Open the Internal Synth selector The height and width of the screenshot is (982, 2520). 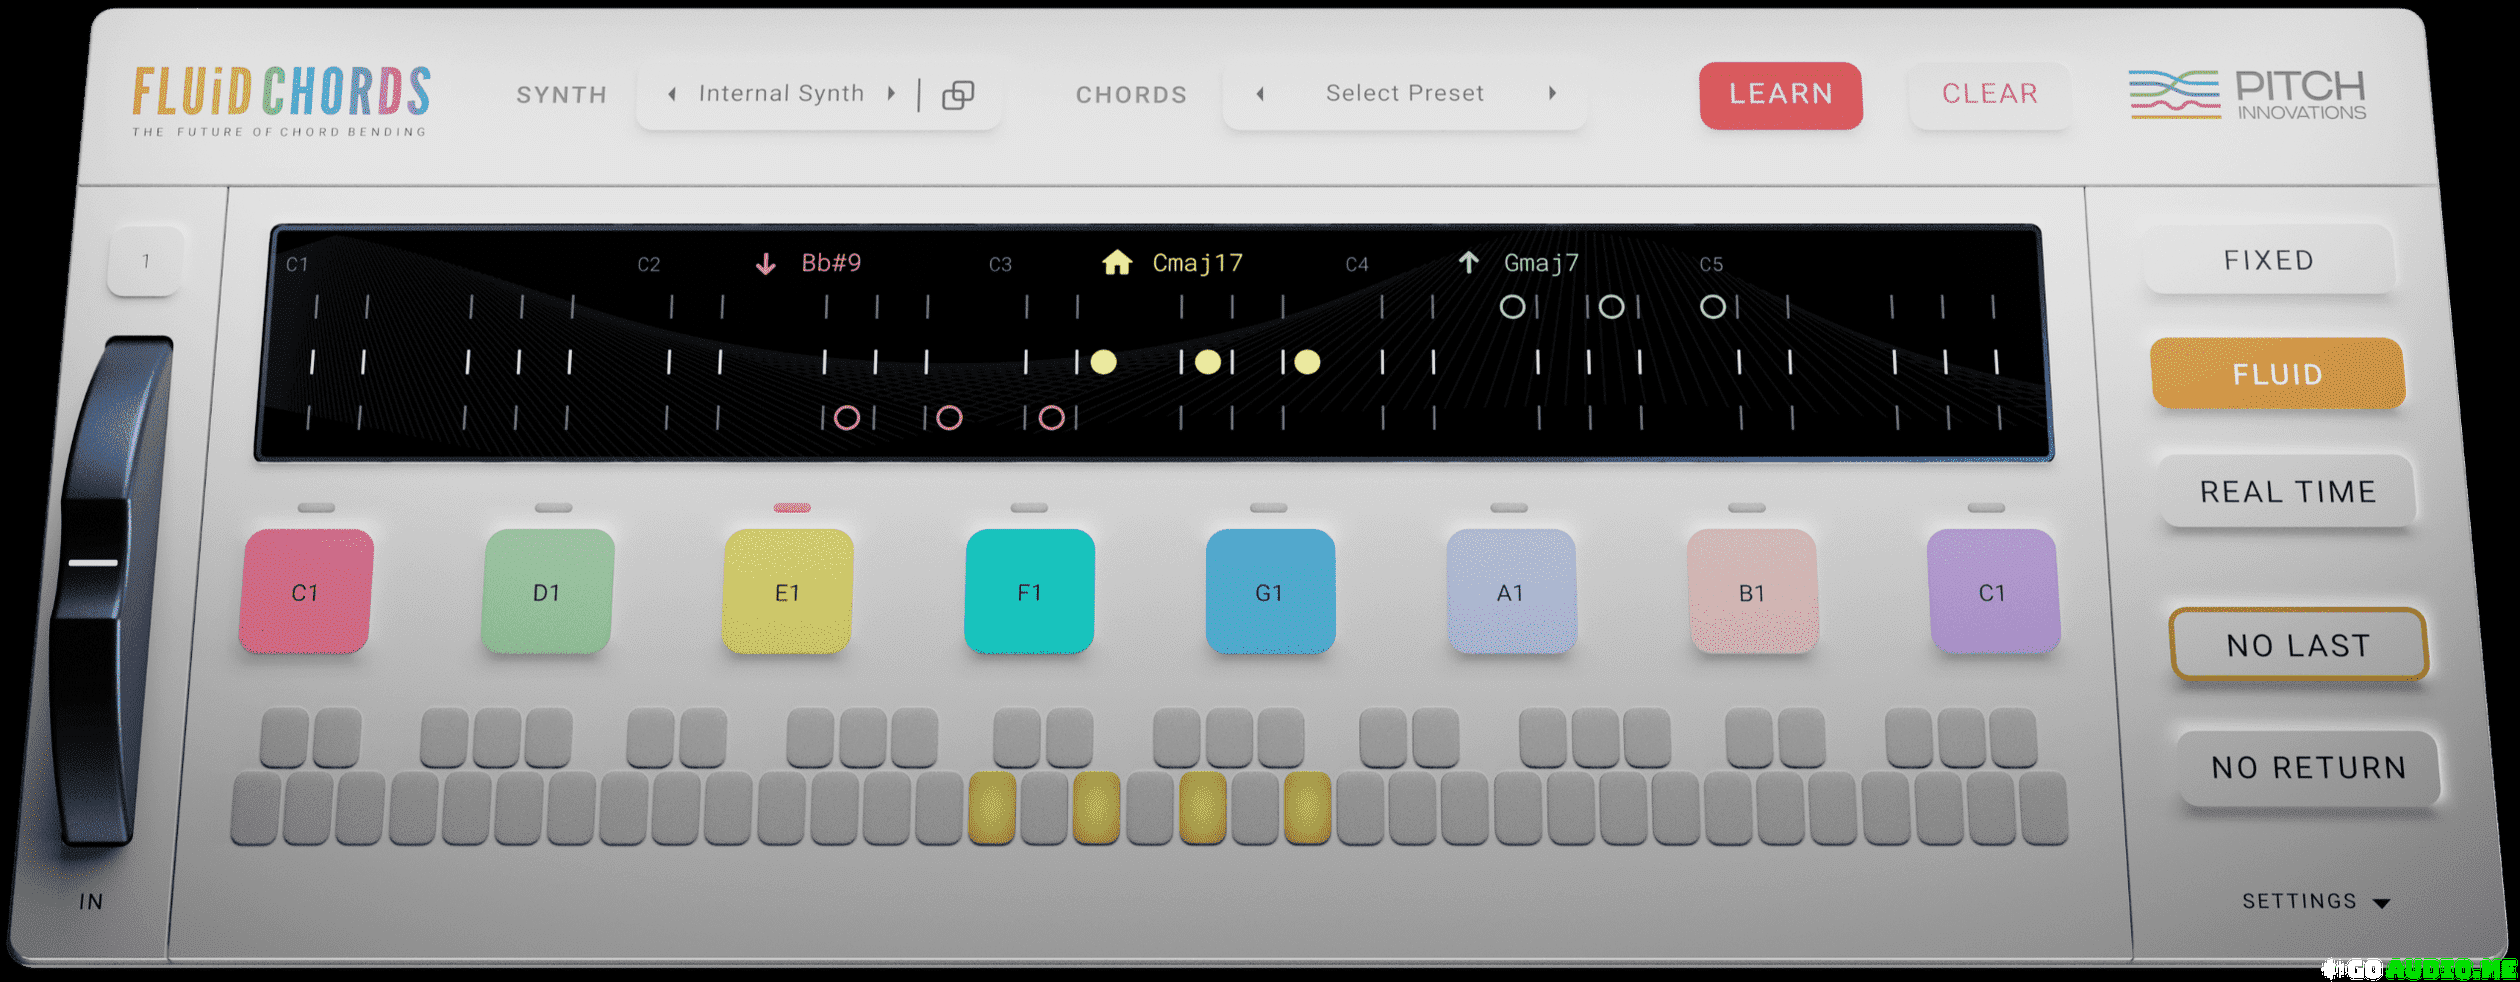tap(781, 94)
